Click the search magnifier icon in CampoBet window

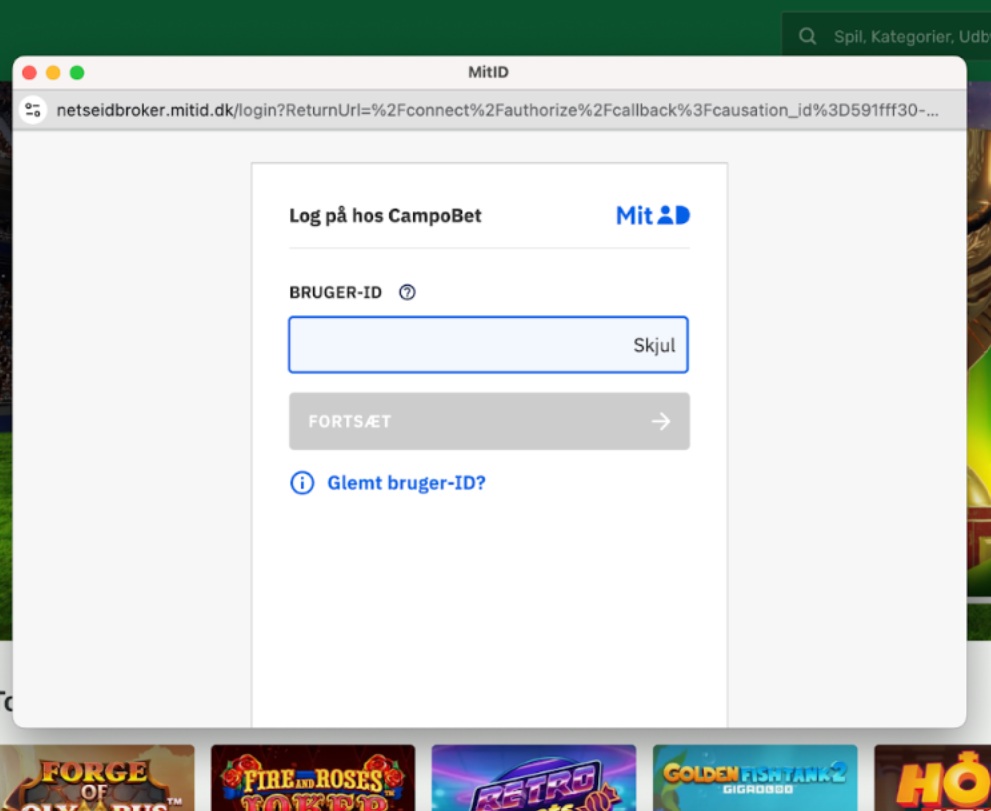[x=807, y=36]
